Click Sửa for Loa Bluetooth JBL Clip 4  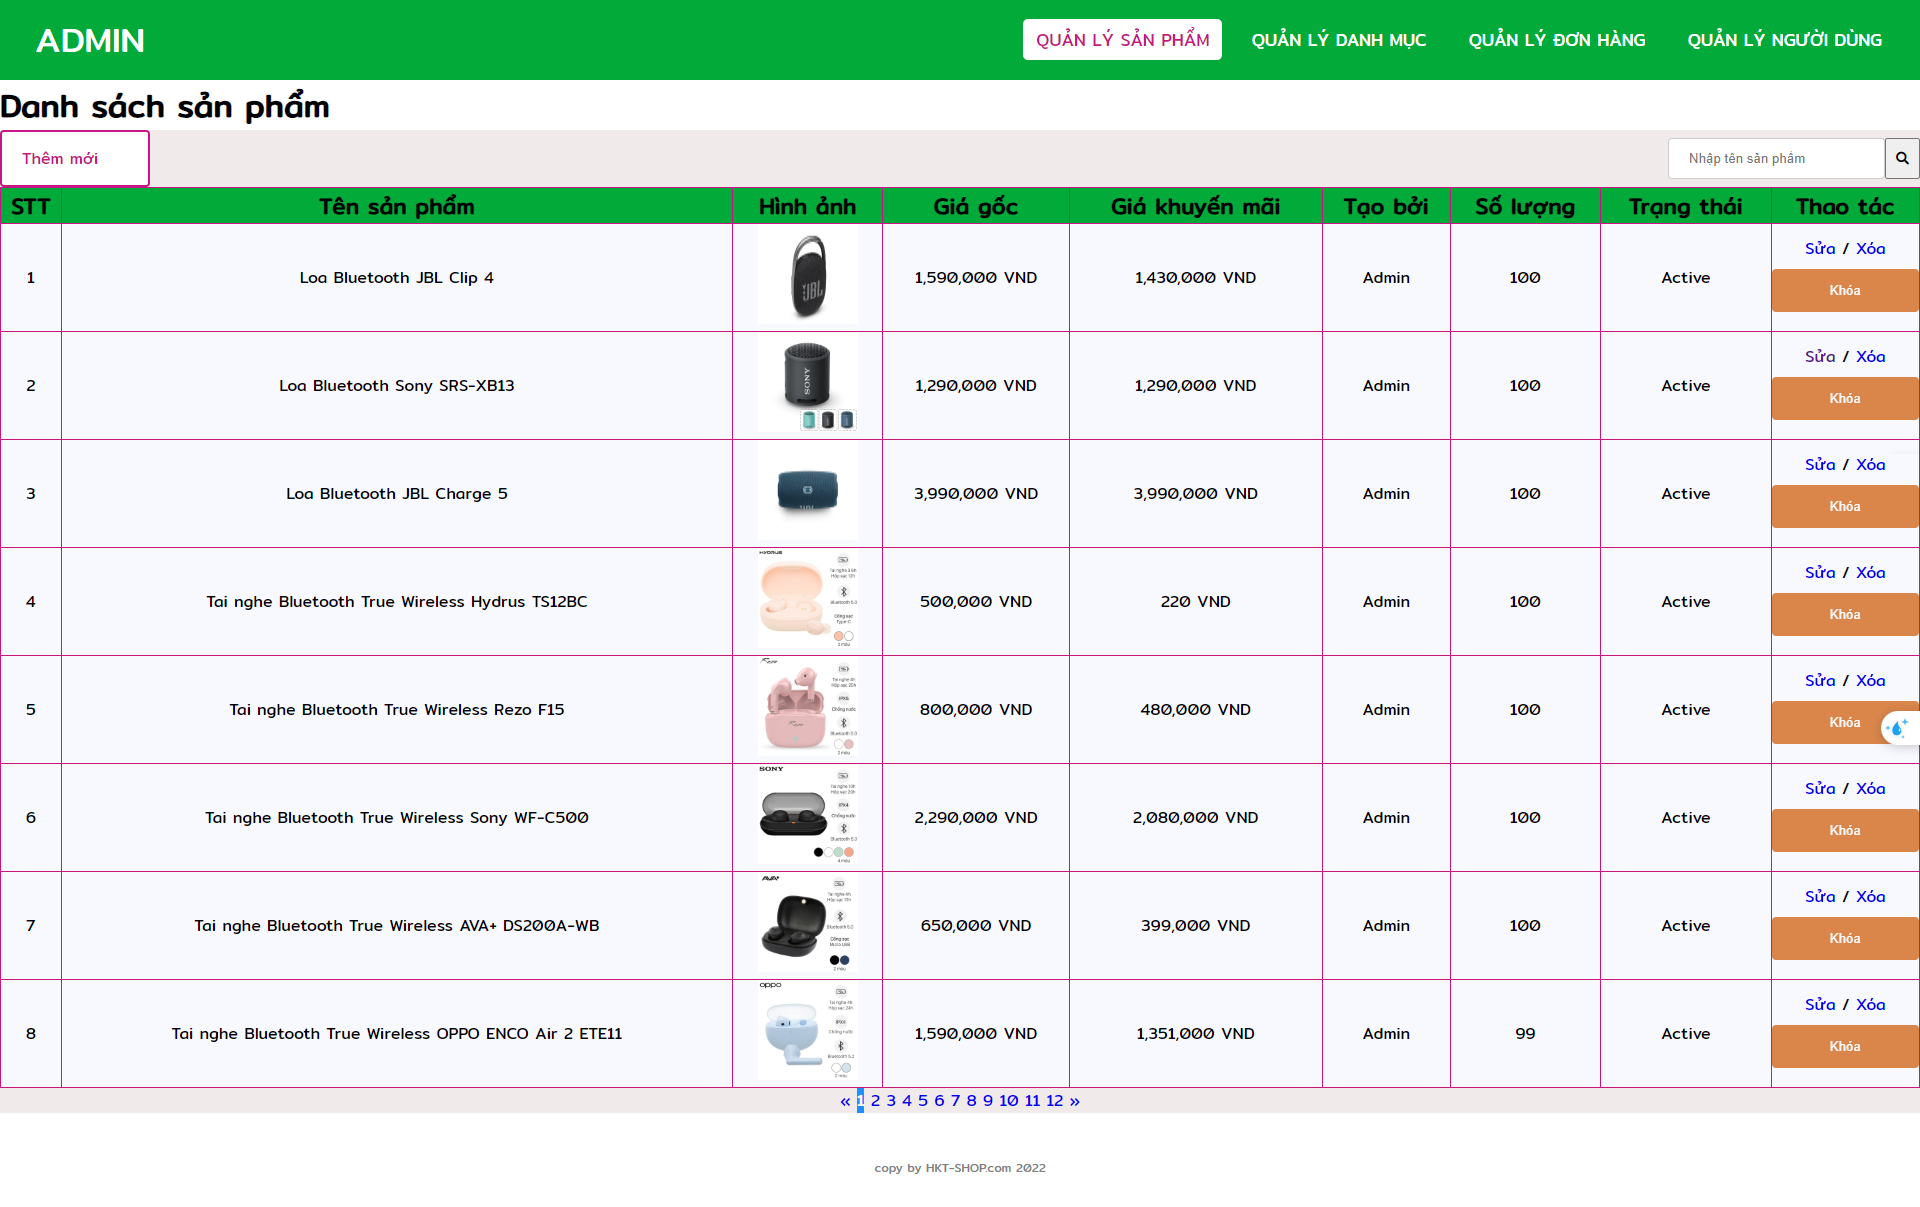[1820, 248]
